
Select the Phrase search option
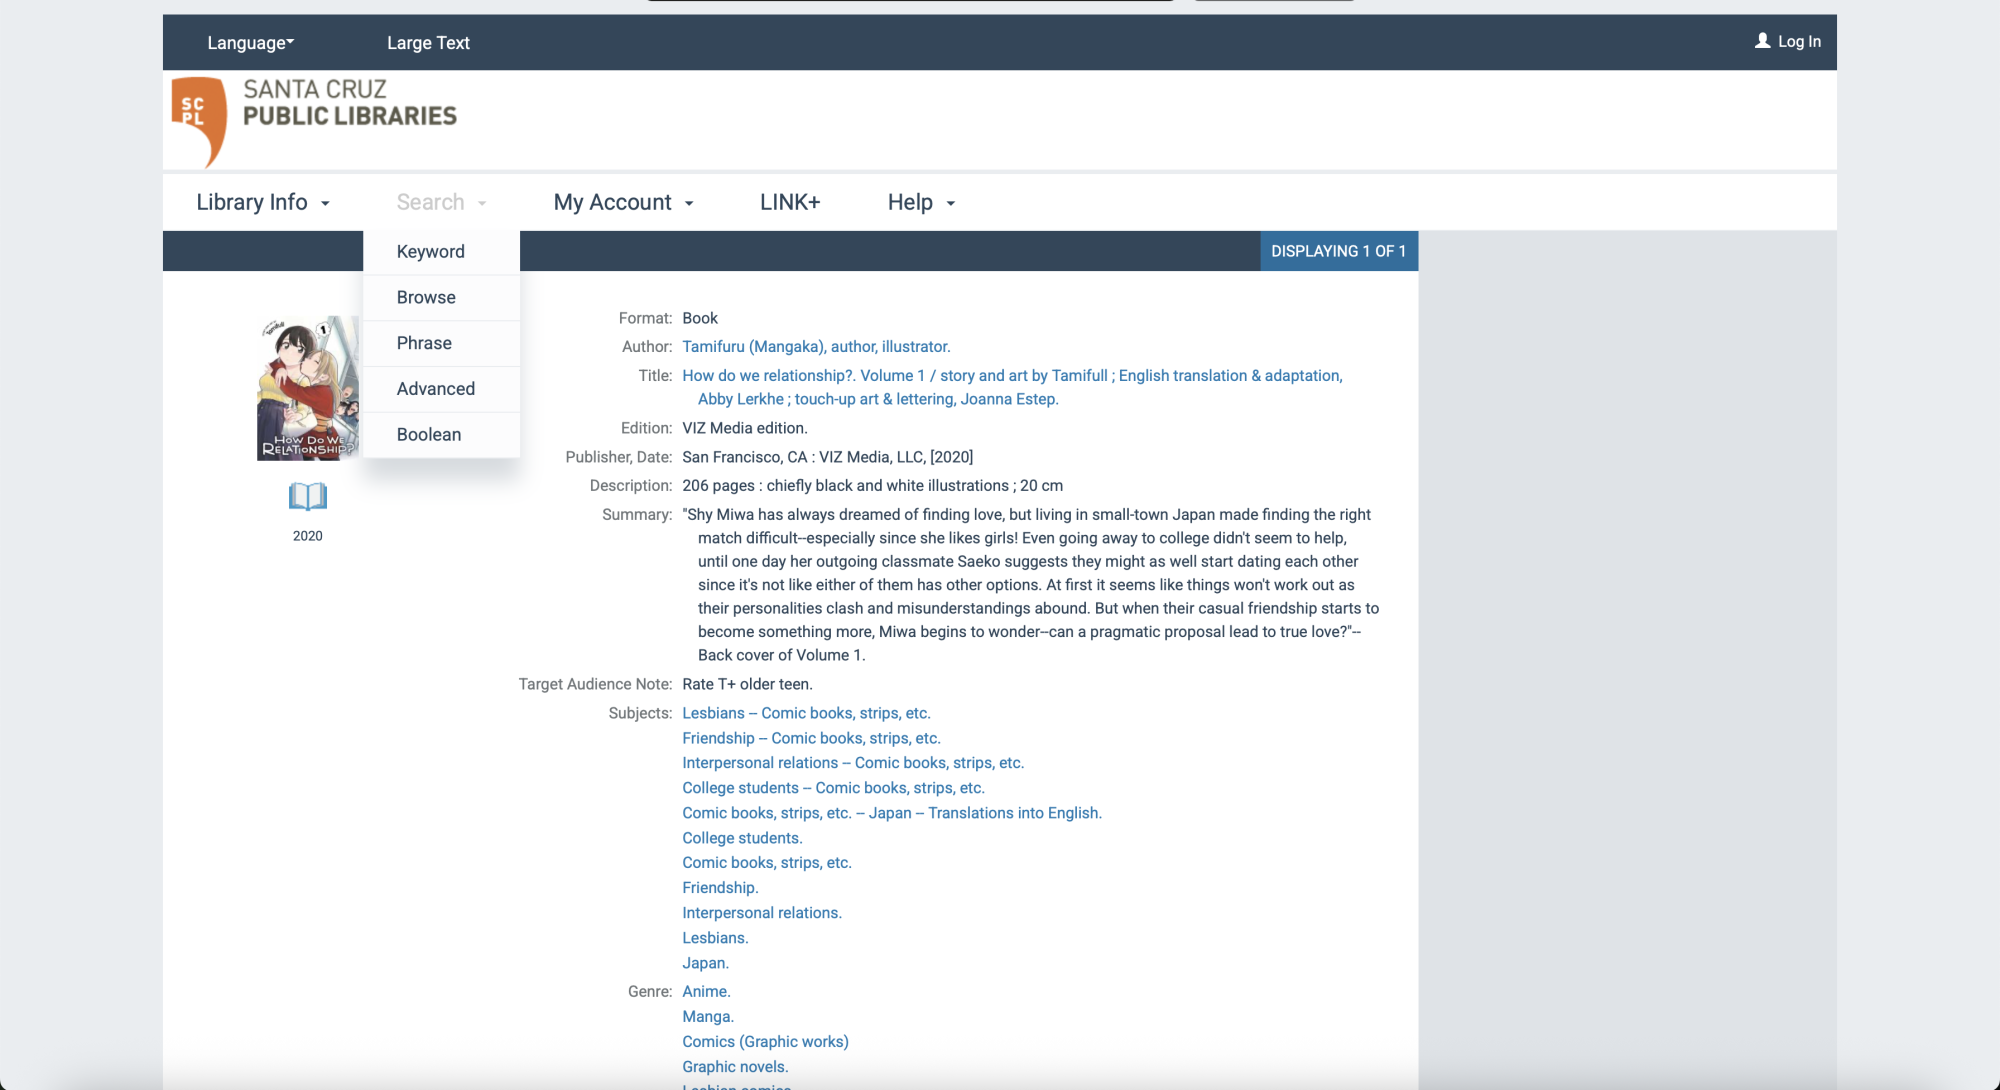click(x=423, y=342)
